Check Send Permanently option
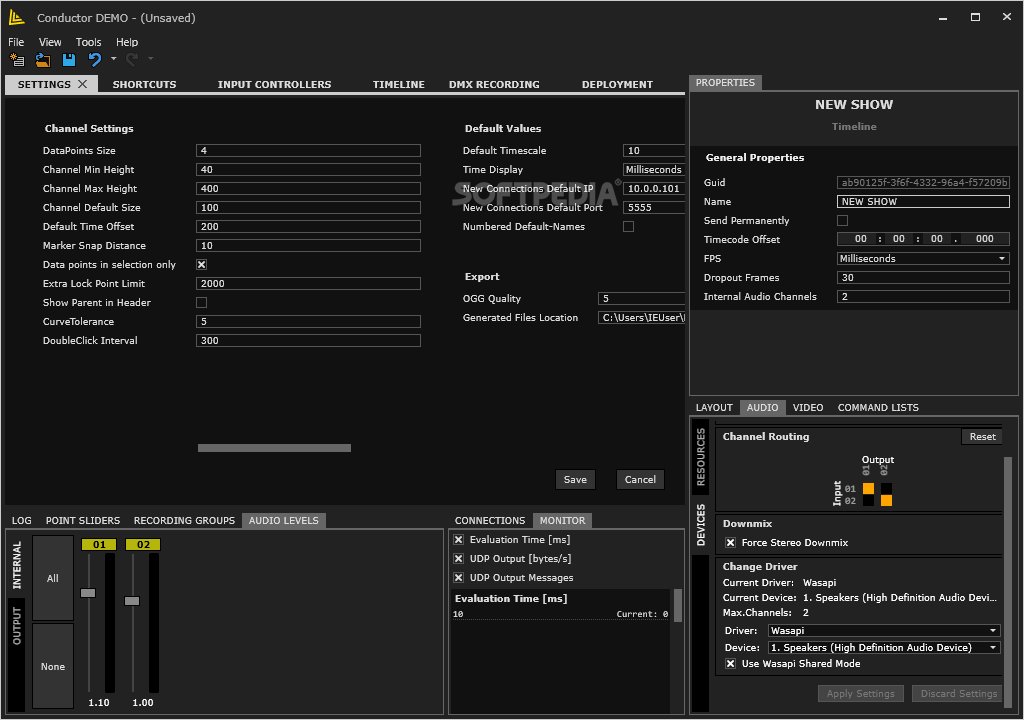Screen dimensions: 1024x720 click(x=842, y=221)
